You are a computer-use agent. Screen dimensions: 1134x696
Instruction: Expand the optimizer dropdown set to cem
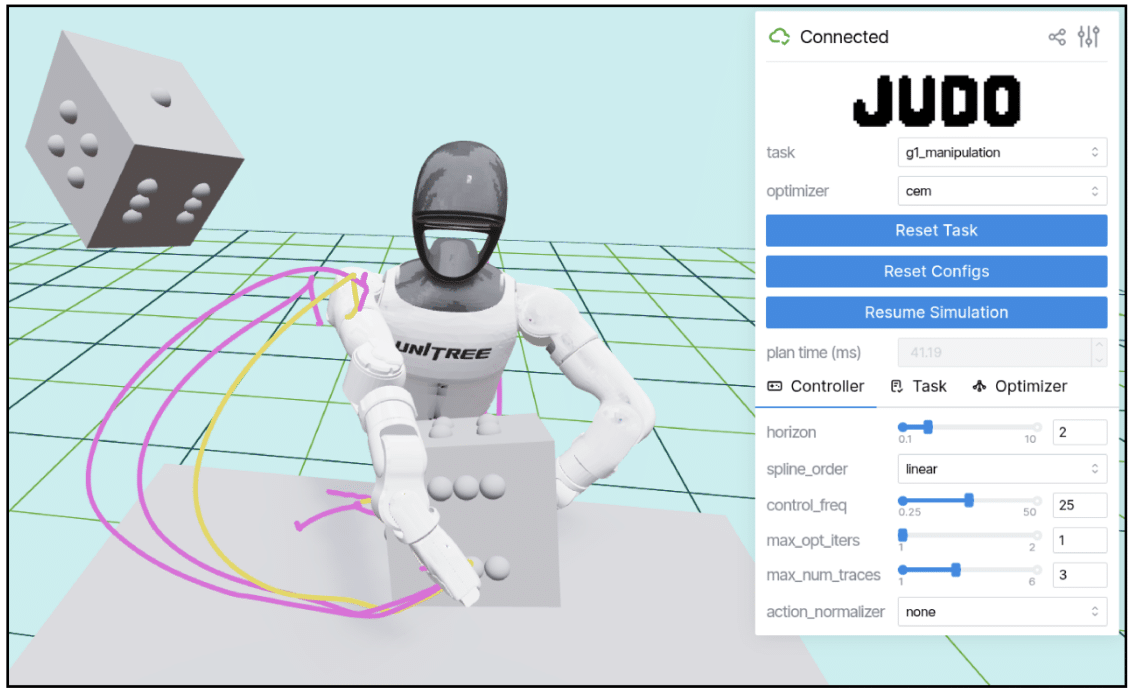[1001, 190]
